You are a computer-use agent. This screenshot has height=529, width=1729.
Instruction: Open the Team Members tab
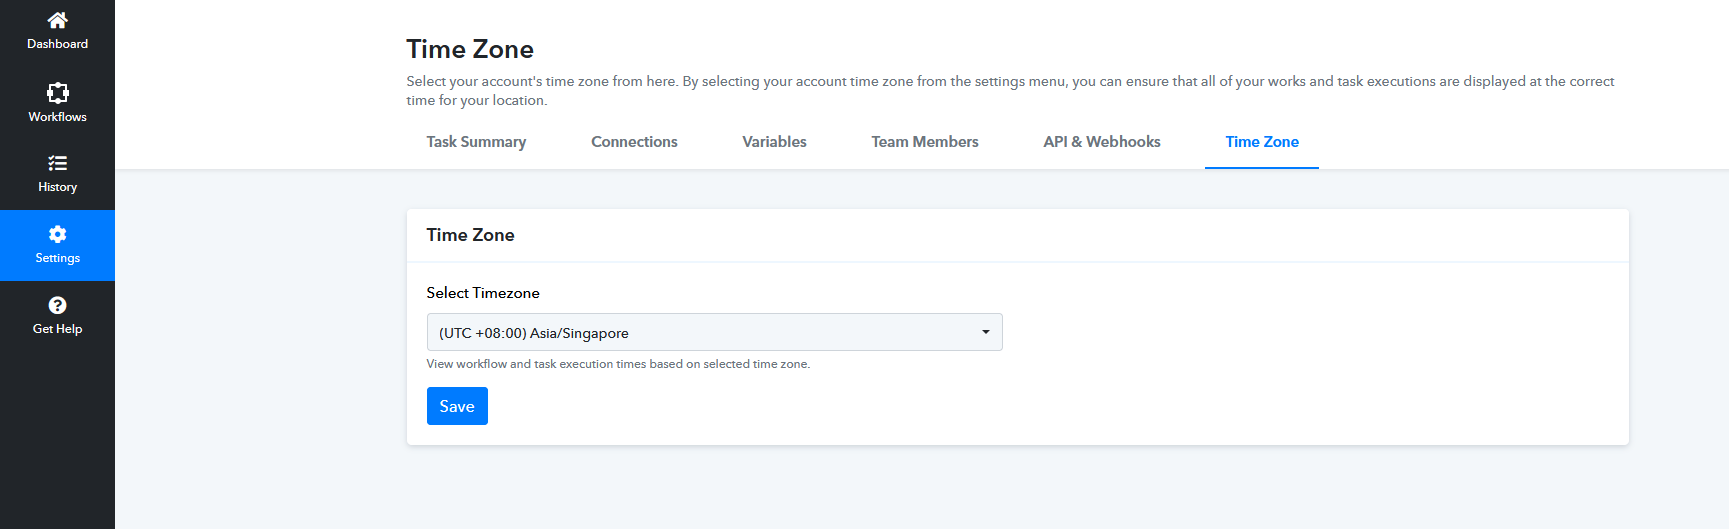tap(924, 142)
